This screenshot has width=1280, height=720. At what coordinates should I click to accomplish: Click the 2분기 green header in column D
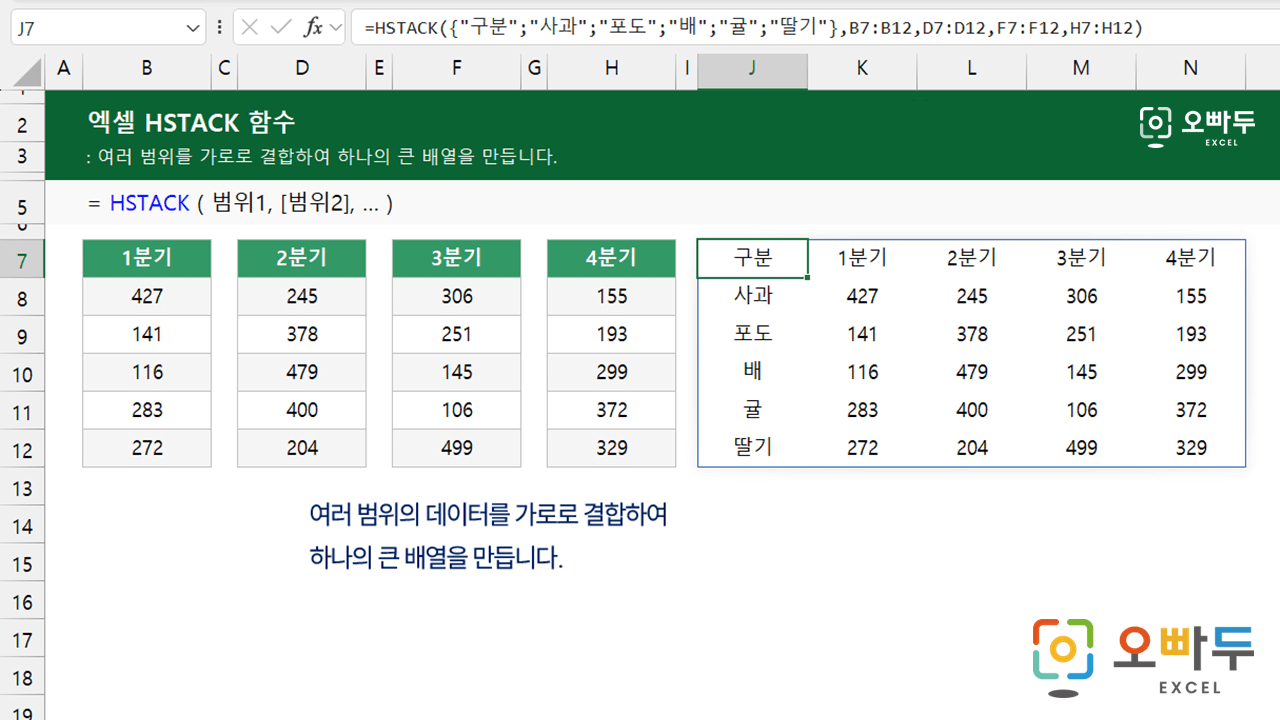(x=302, y=258)
